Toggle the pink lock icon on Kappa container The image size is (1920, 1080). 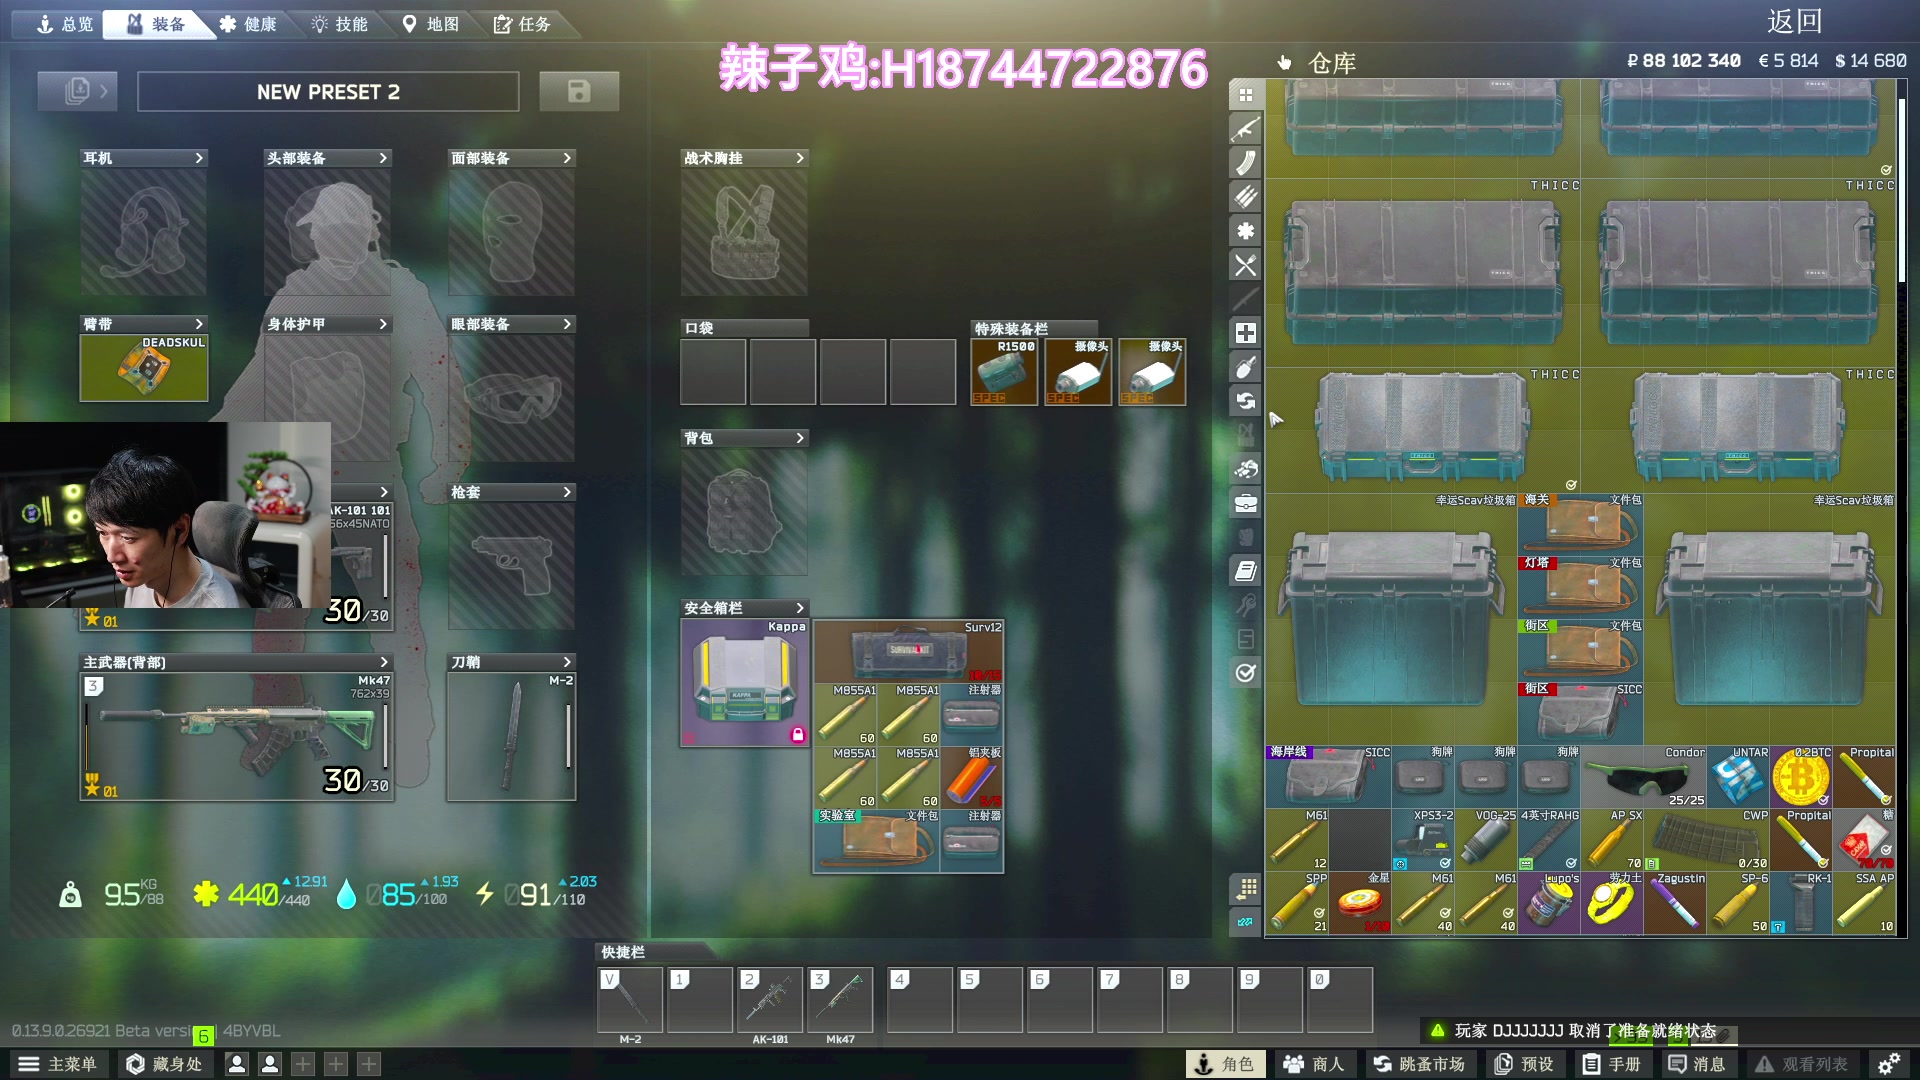pyautogui.click(x=798, y=735)
